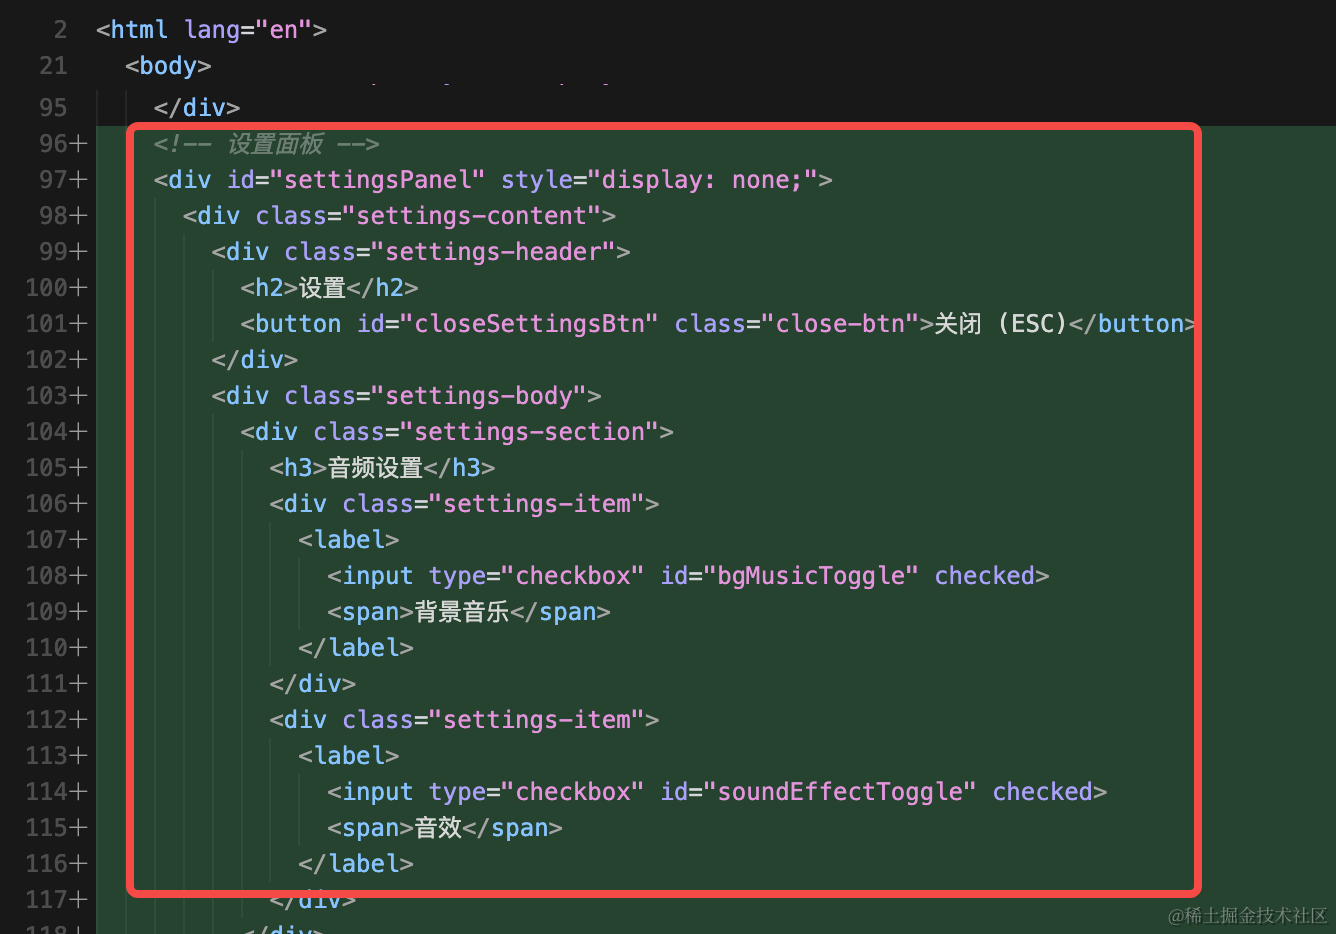Image resolution: width=1336 pixels, height=934 pixels.
Task: Click the closing div tag on line 102
Action: point(255,360)
